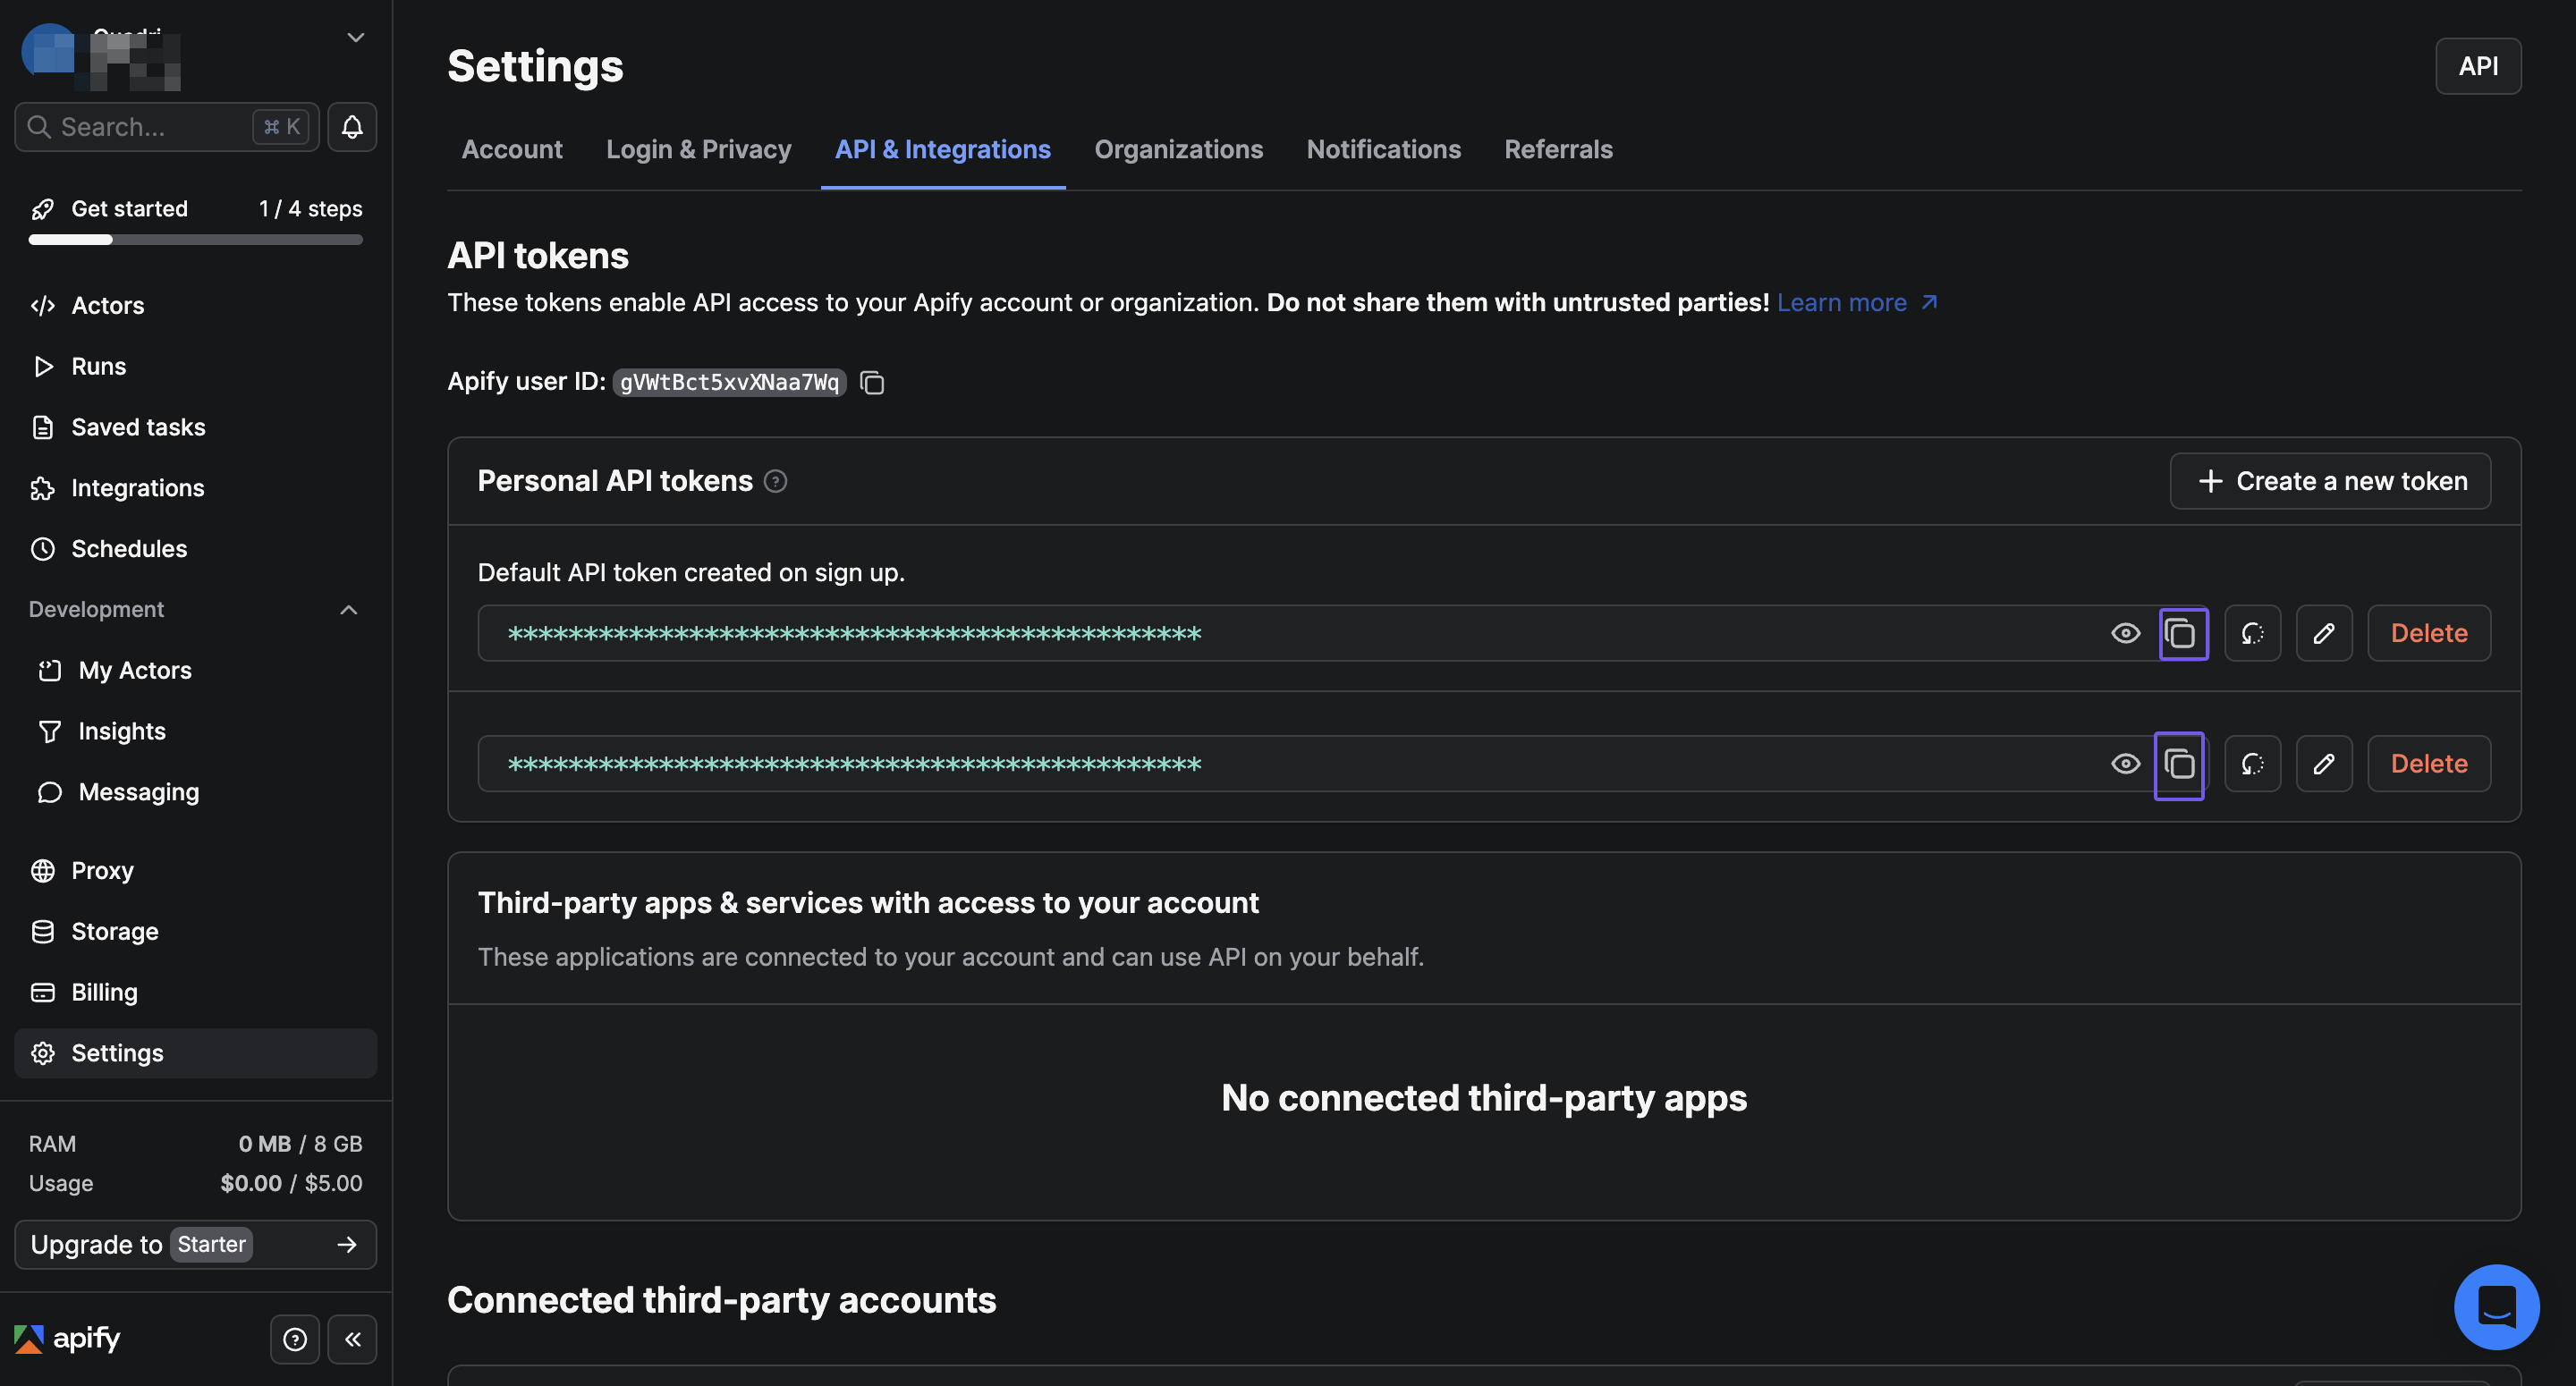Edit the default API token
The image size is (2576, 1386).
[2323, 634]
